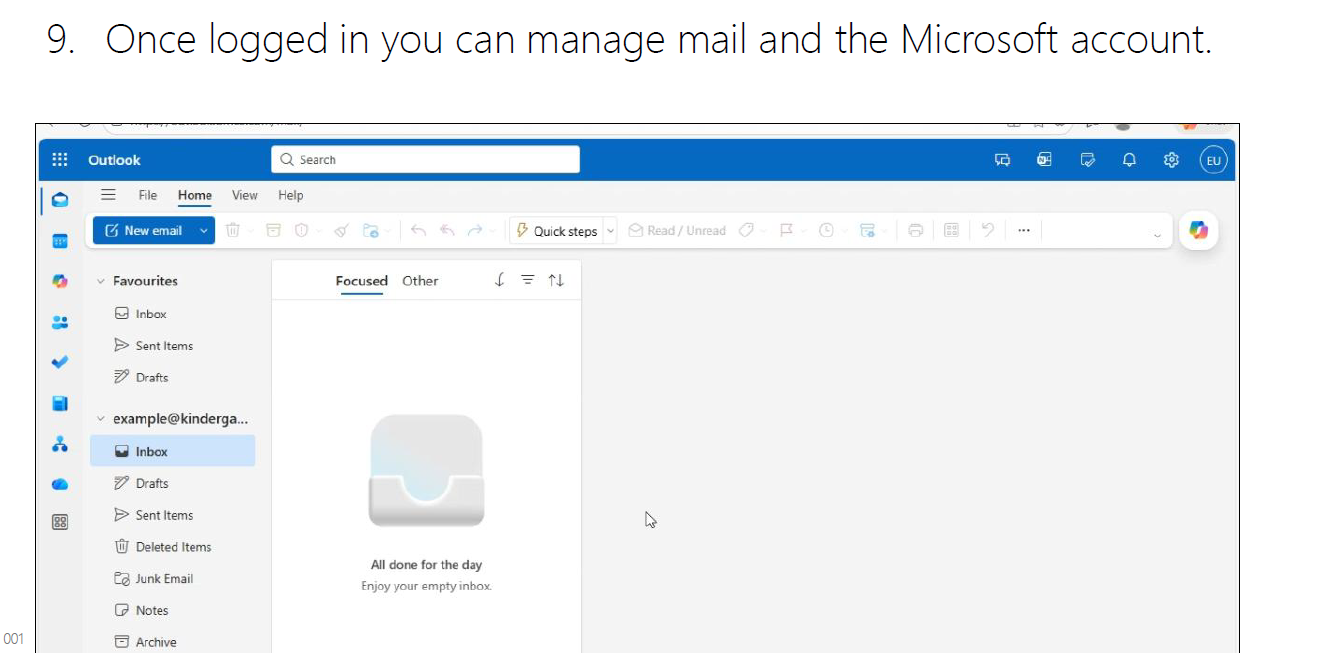
Task: Select the highlighted account Inbox folder
Action: (172, 451)
